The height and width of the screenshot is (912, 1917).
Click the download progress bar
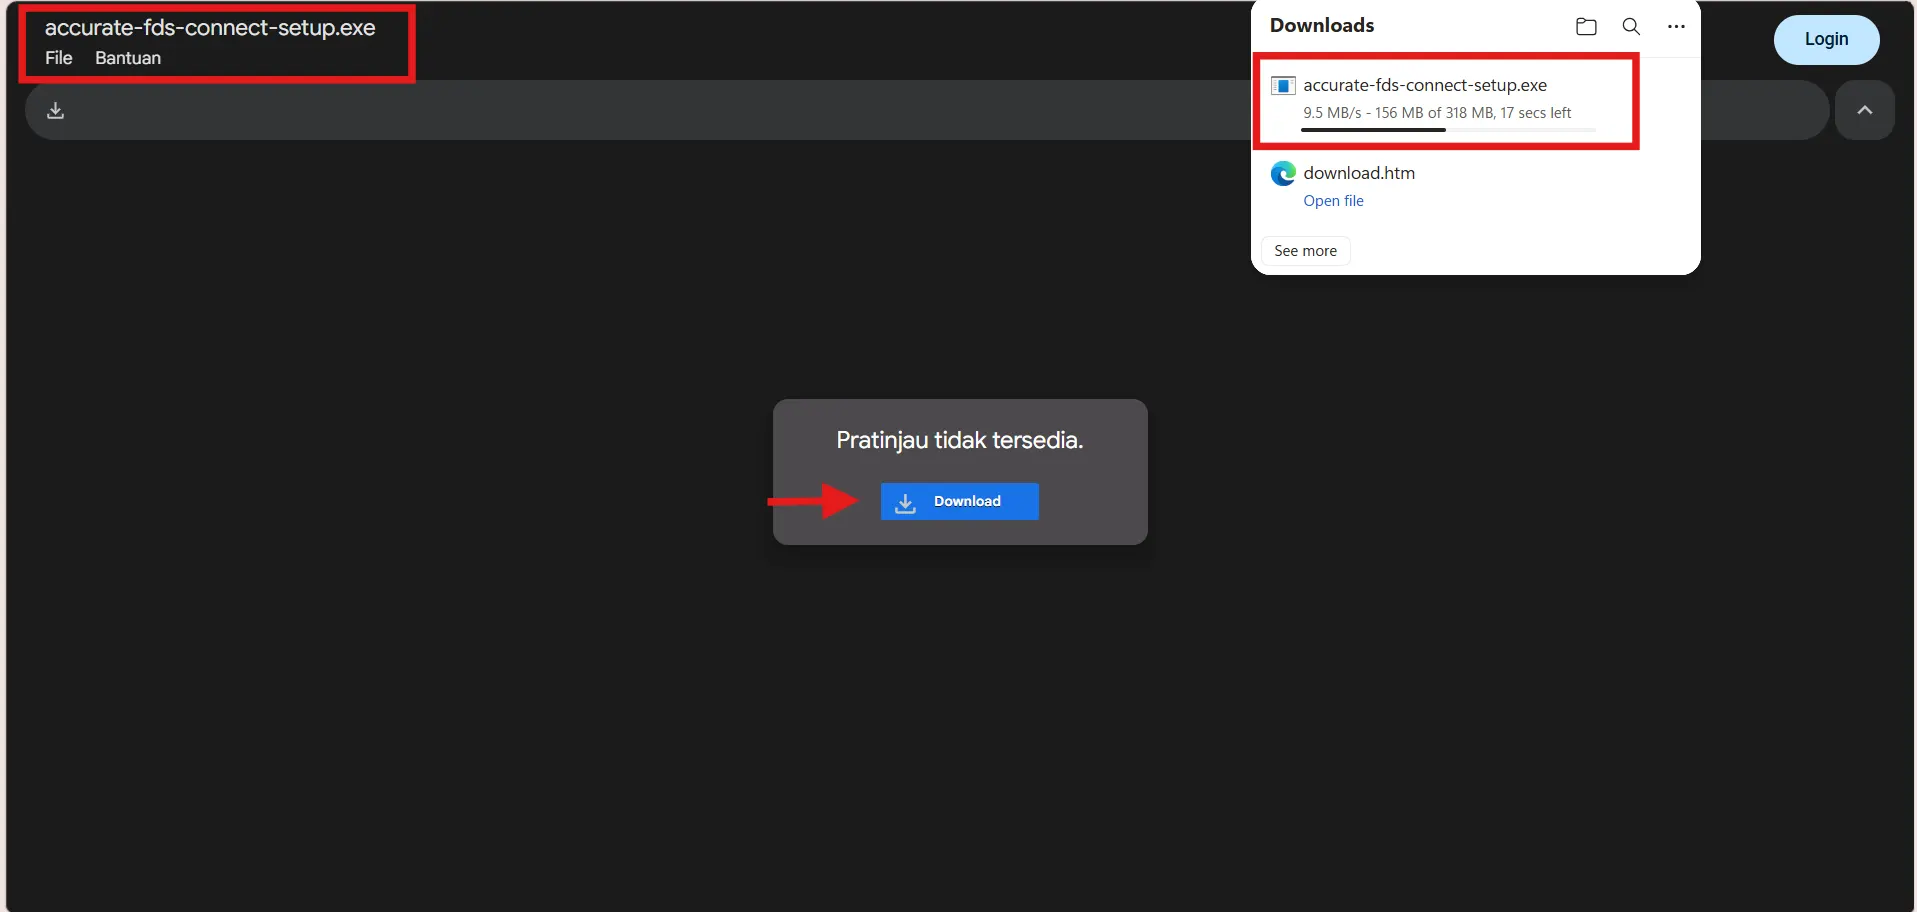click(1448, 130)
